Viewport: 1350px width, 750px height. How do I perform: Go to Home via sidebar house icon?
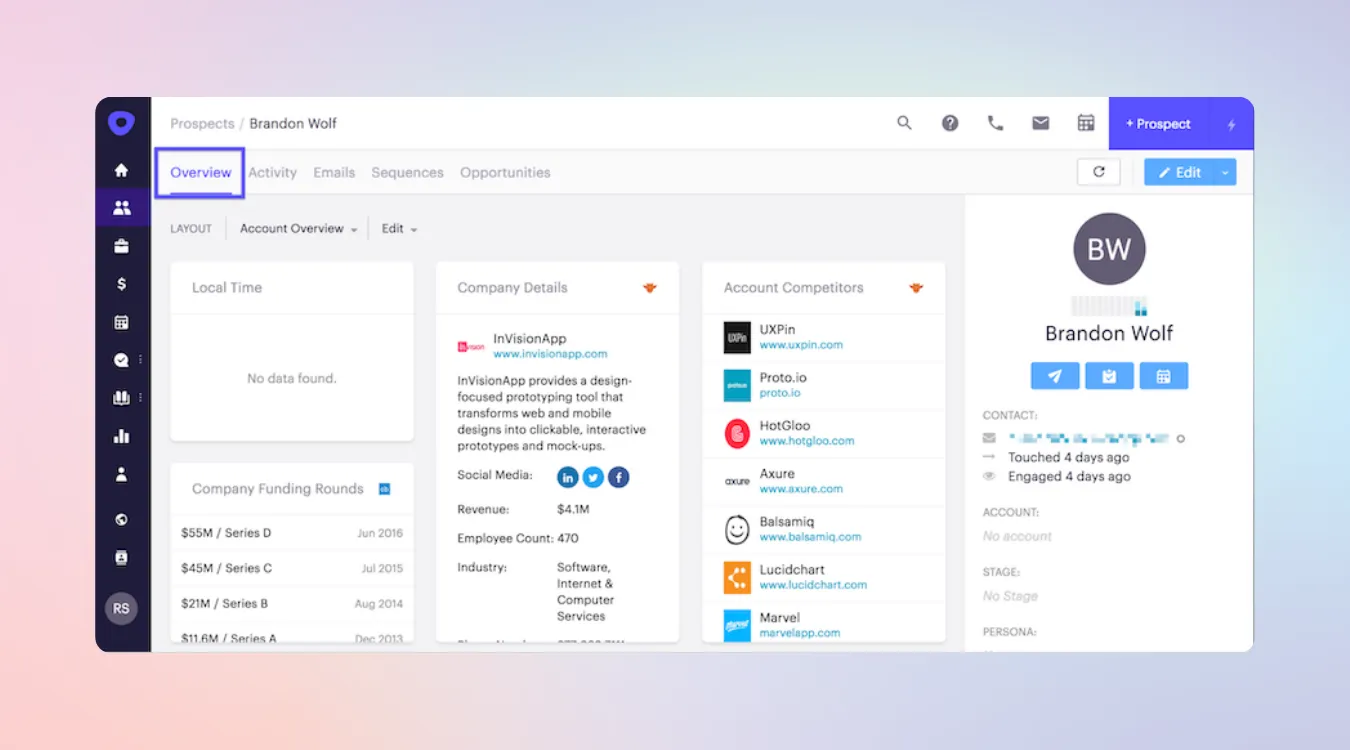tap(122, 170)
